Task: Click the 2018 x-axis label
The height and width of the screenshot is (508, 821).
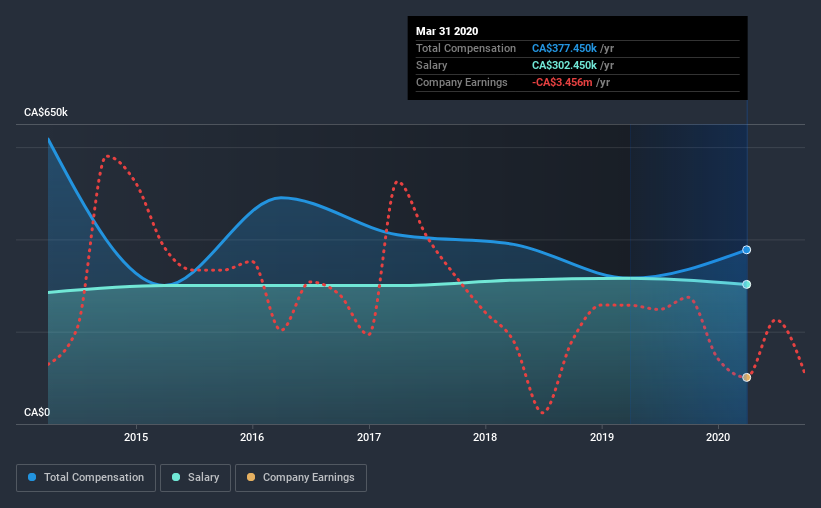Action: click(x=485, y=437)
